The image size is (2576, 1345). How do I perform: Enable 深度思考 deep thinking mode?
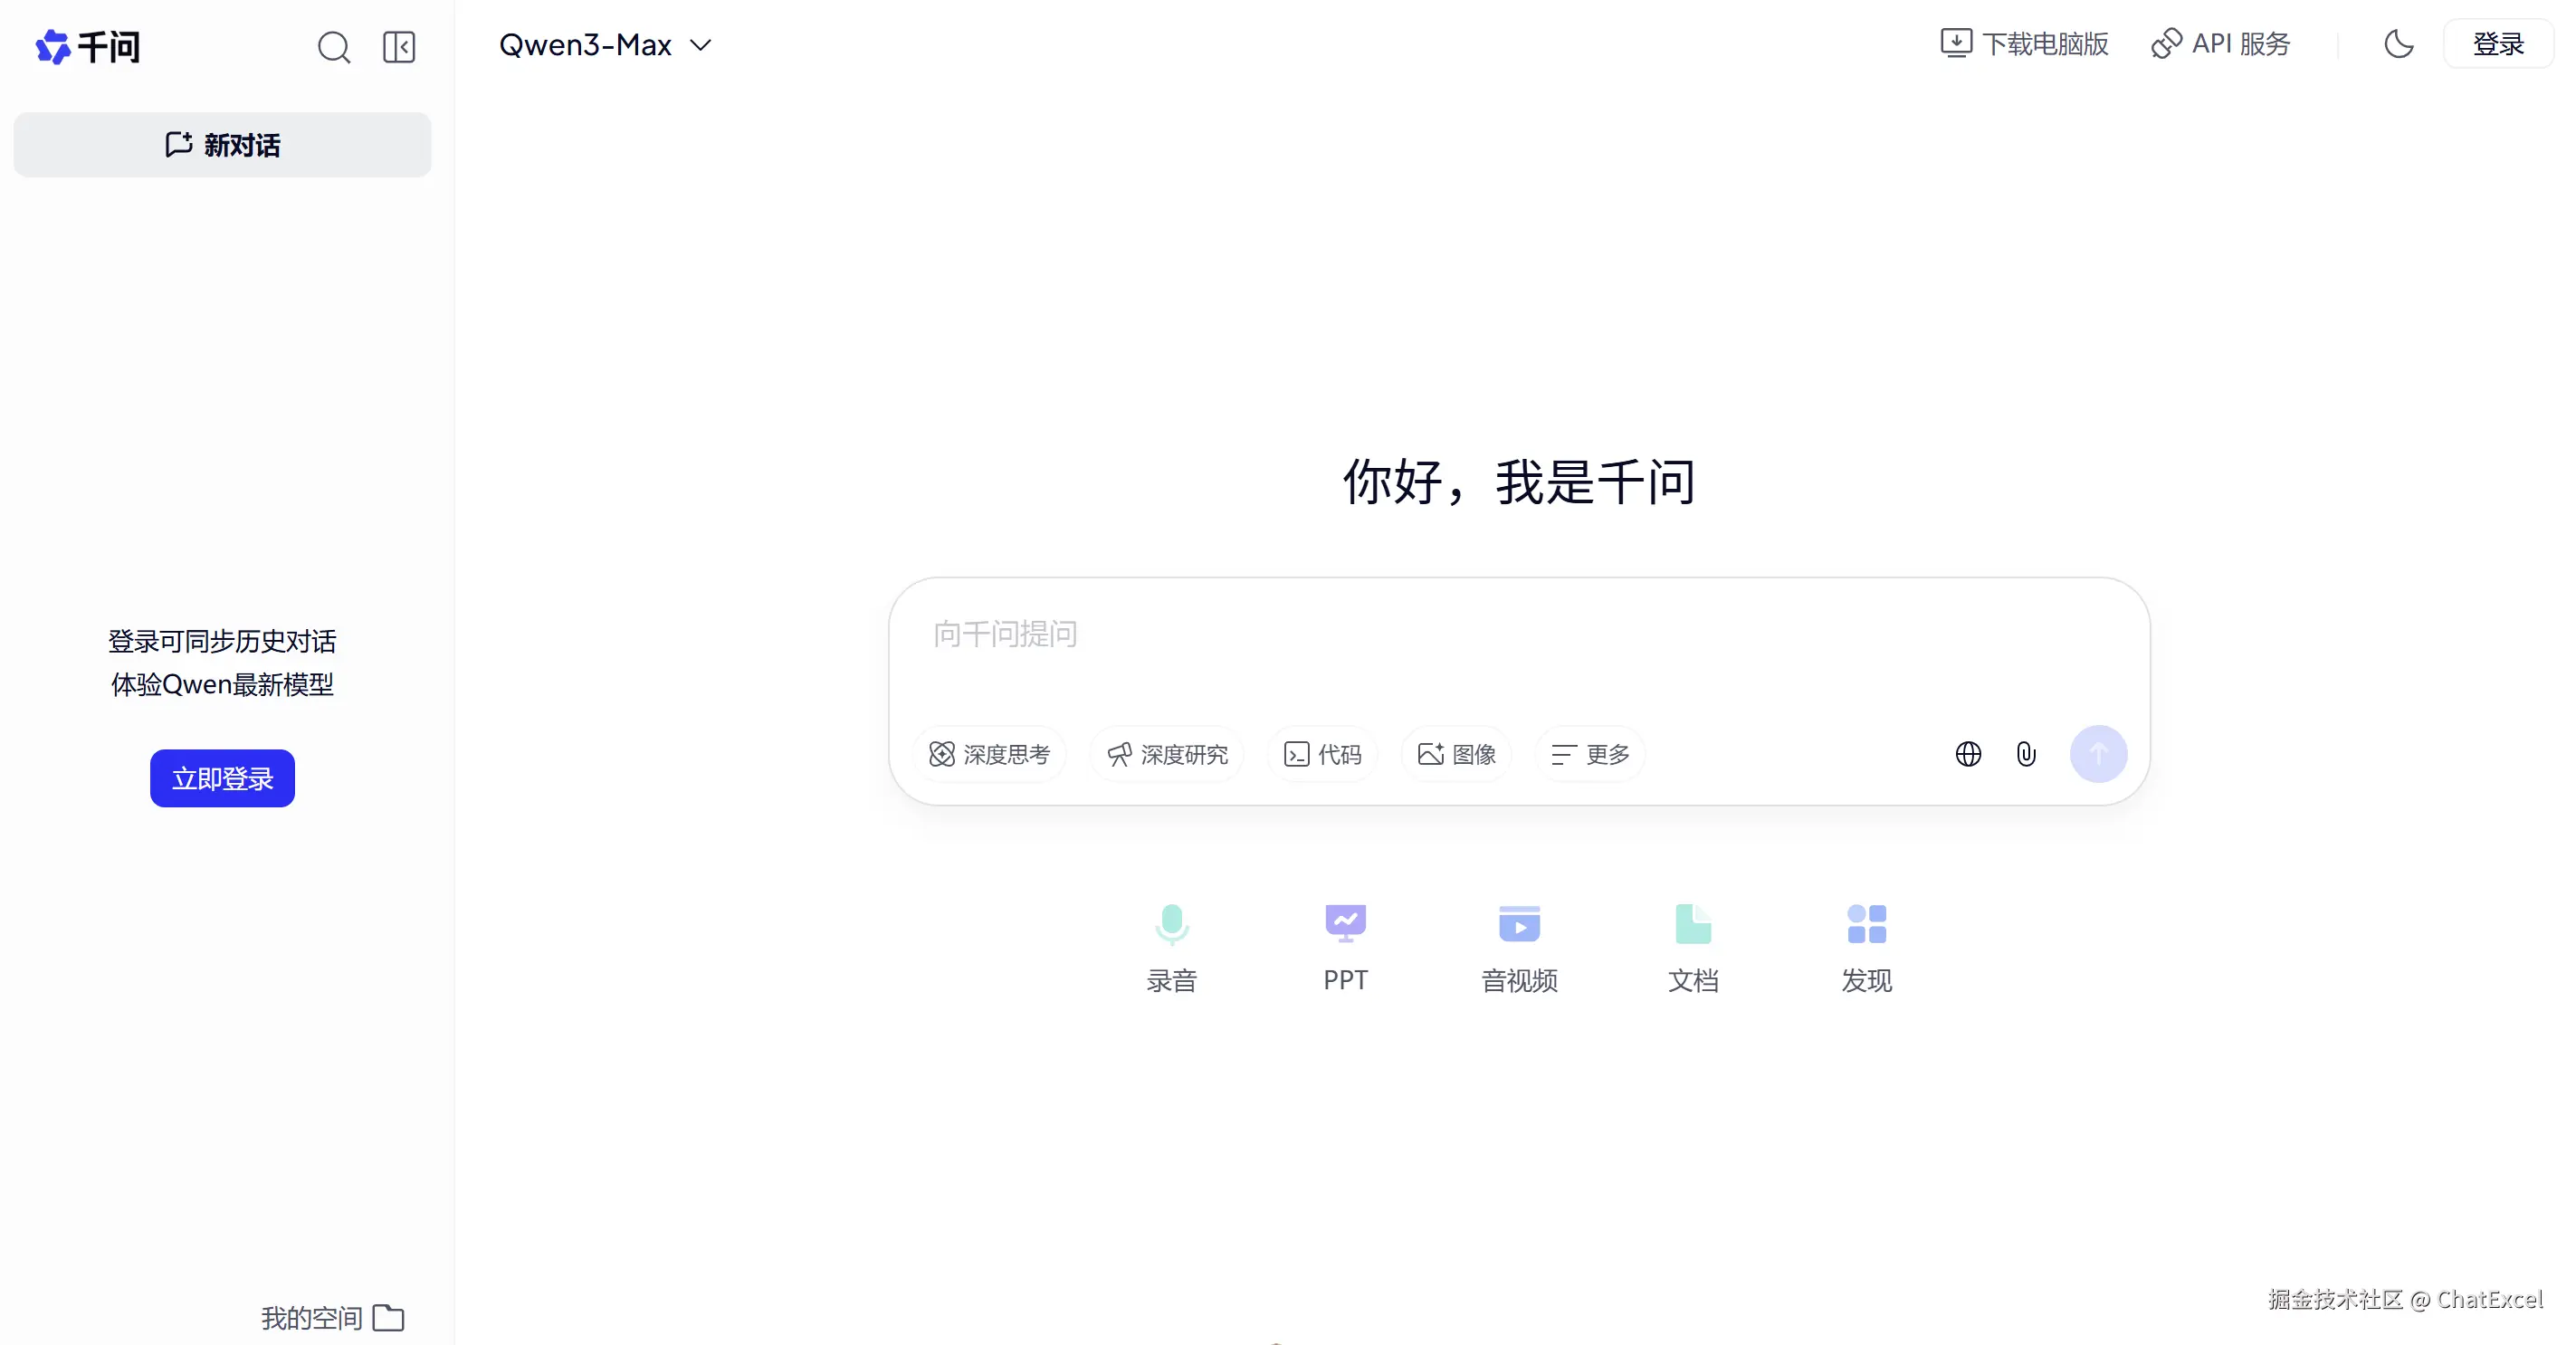coord(989,754)
